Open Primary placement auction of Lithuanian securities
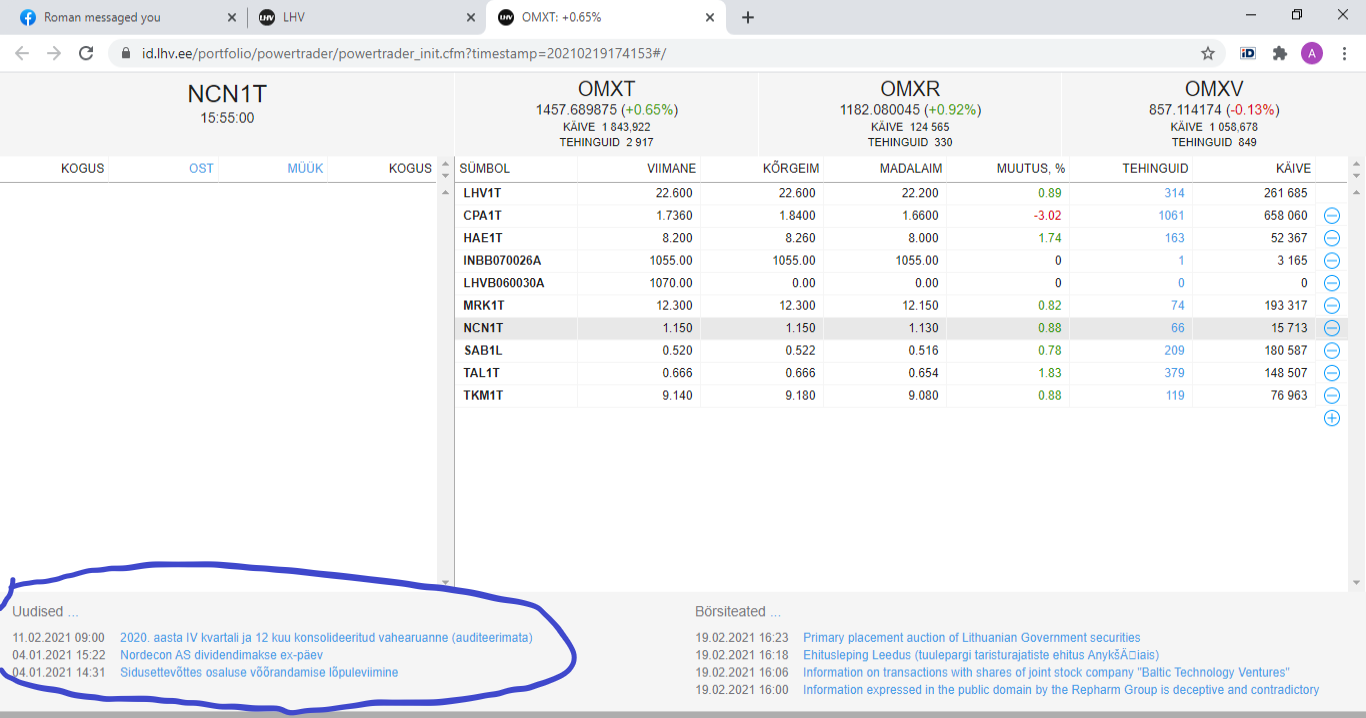 point(971,638)
